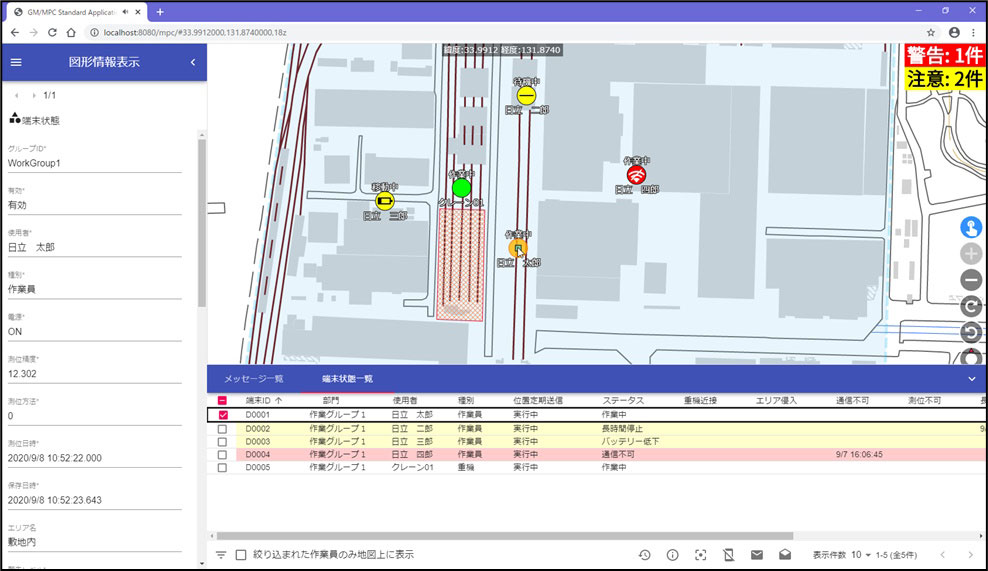Click the opened envelope icon

[x=785, y=555]
